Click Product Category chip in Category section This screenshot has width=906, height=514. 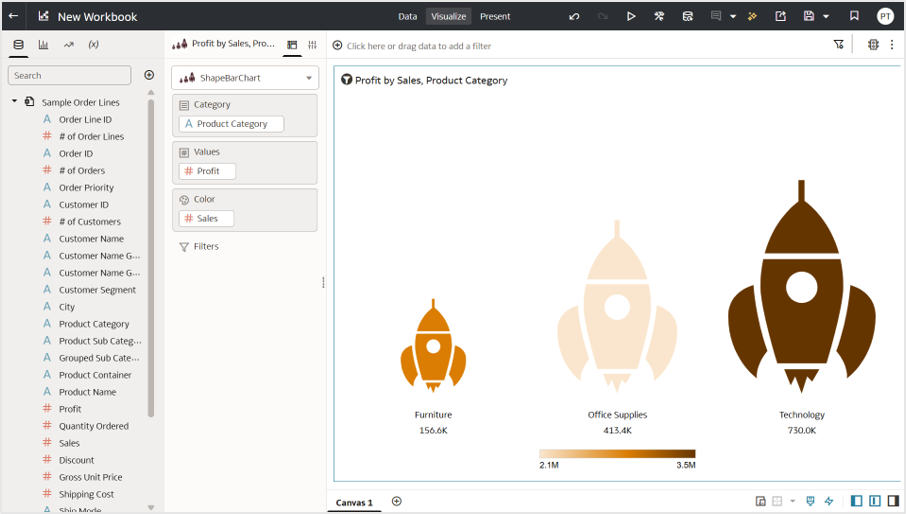(x=231, y=124)
